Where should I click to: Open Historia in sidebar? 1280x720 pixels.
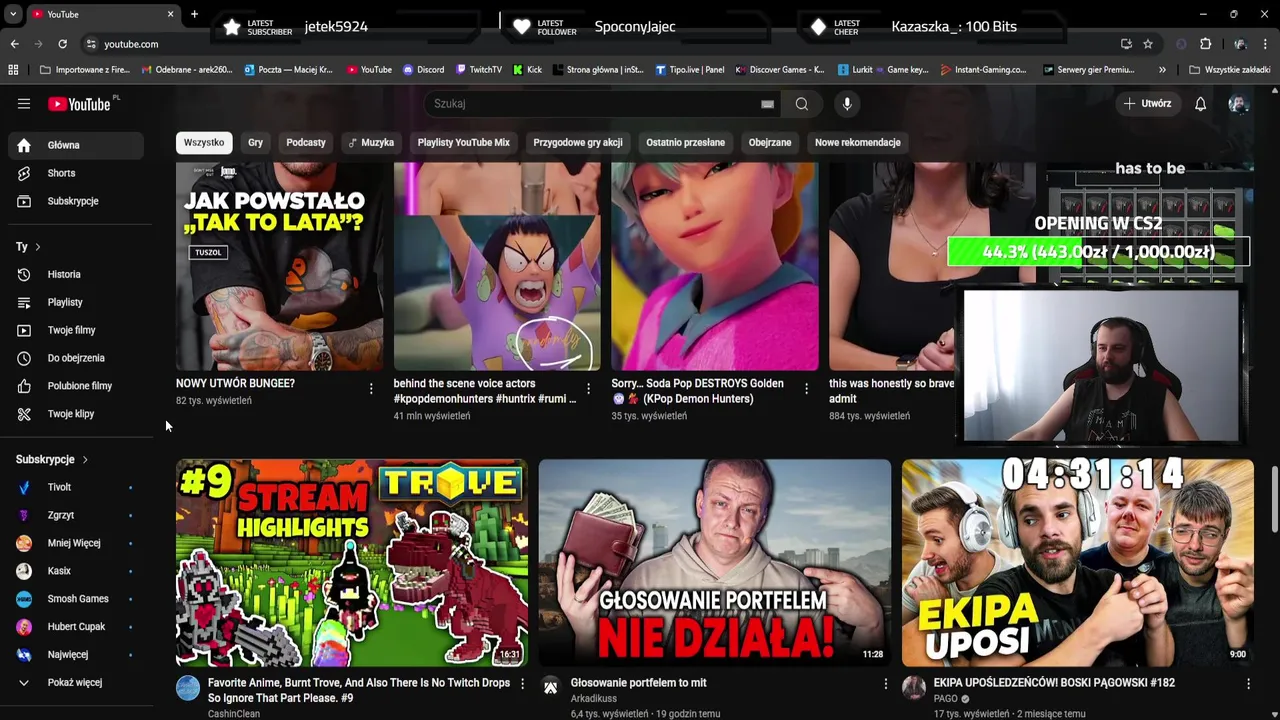point(76,274)
